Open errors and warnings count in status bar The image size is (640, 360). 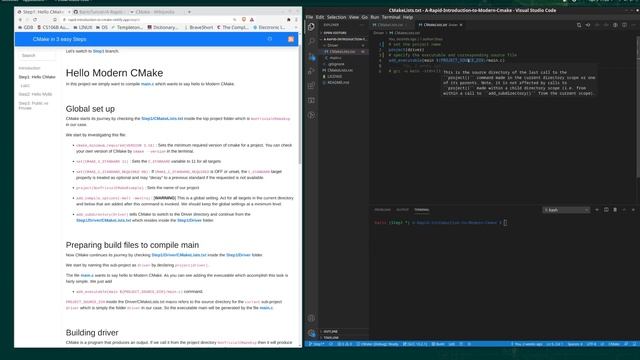[344, 344]
